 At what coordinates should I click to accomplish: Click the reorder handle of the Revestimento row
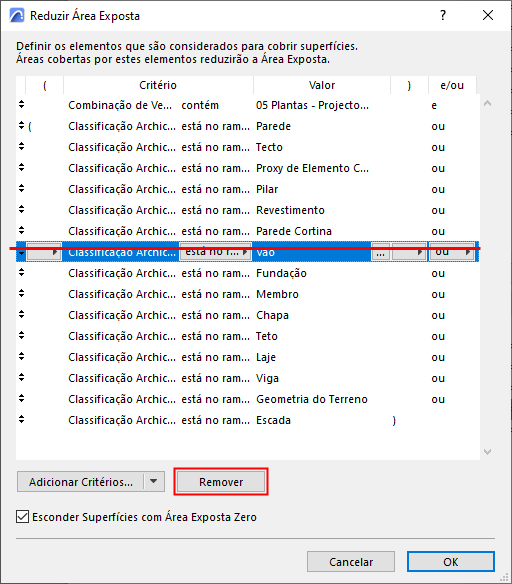coord(21,210)
